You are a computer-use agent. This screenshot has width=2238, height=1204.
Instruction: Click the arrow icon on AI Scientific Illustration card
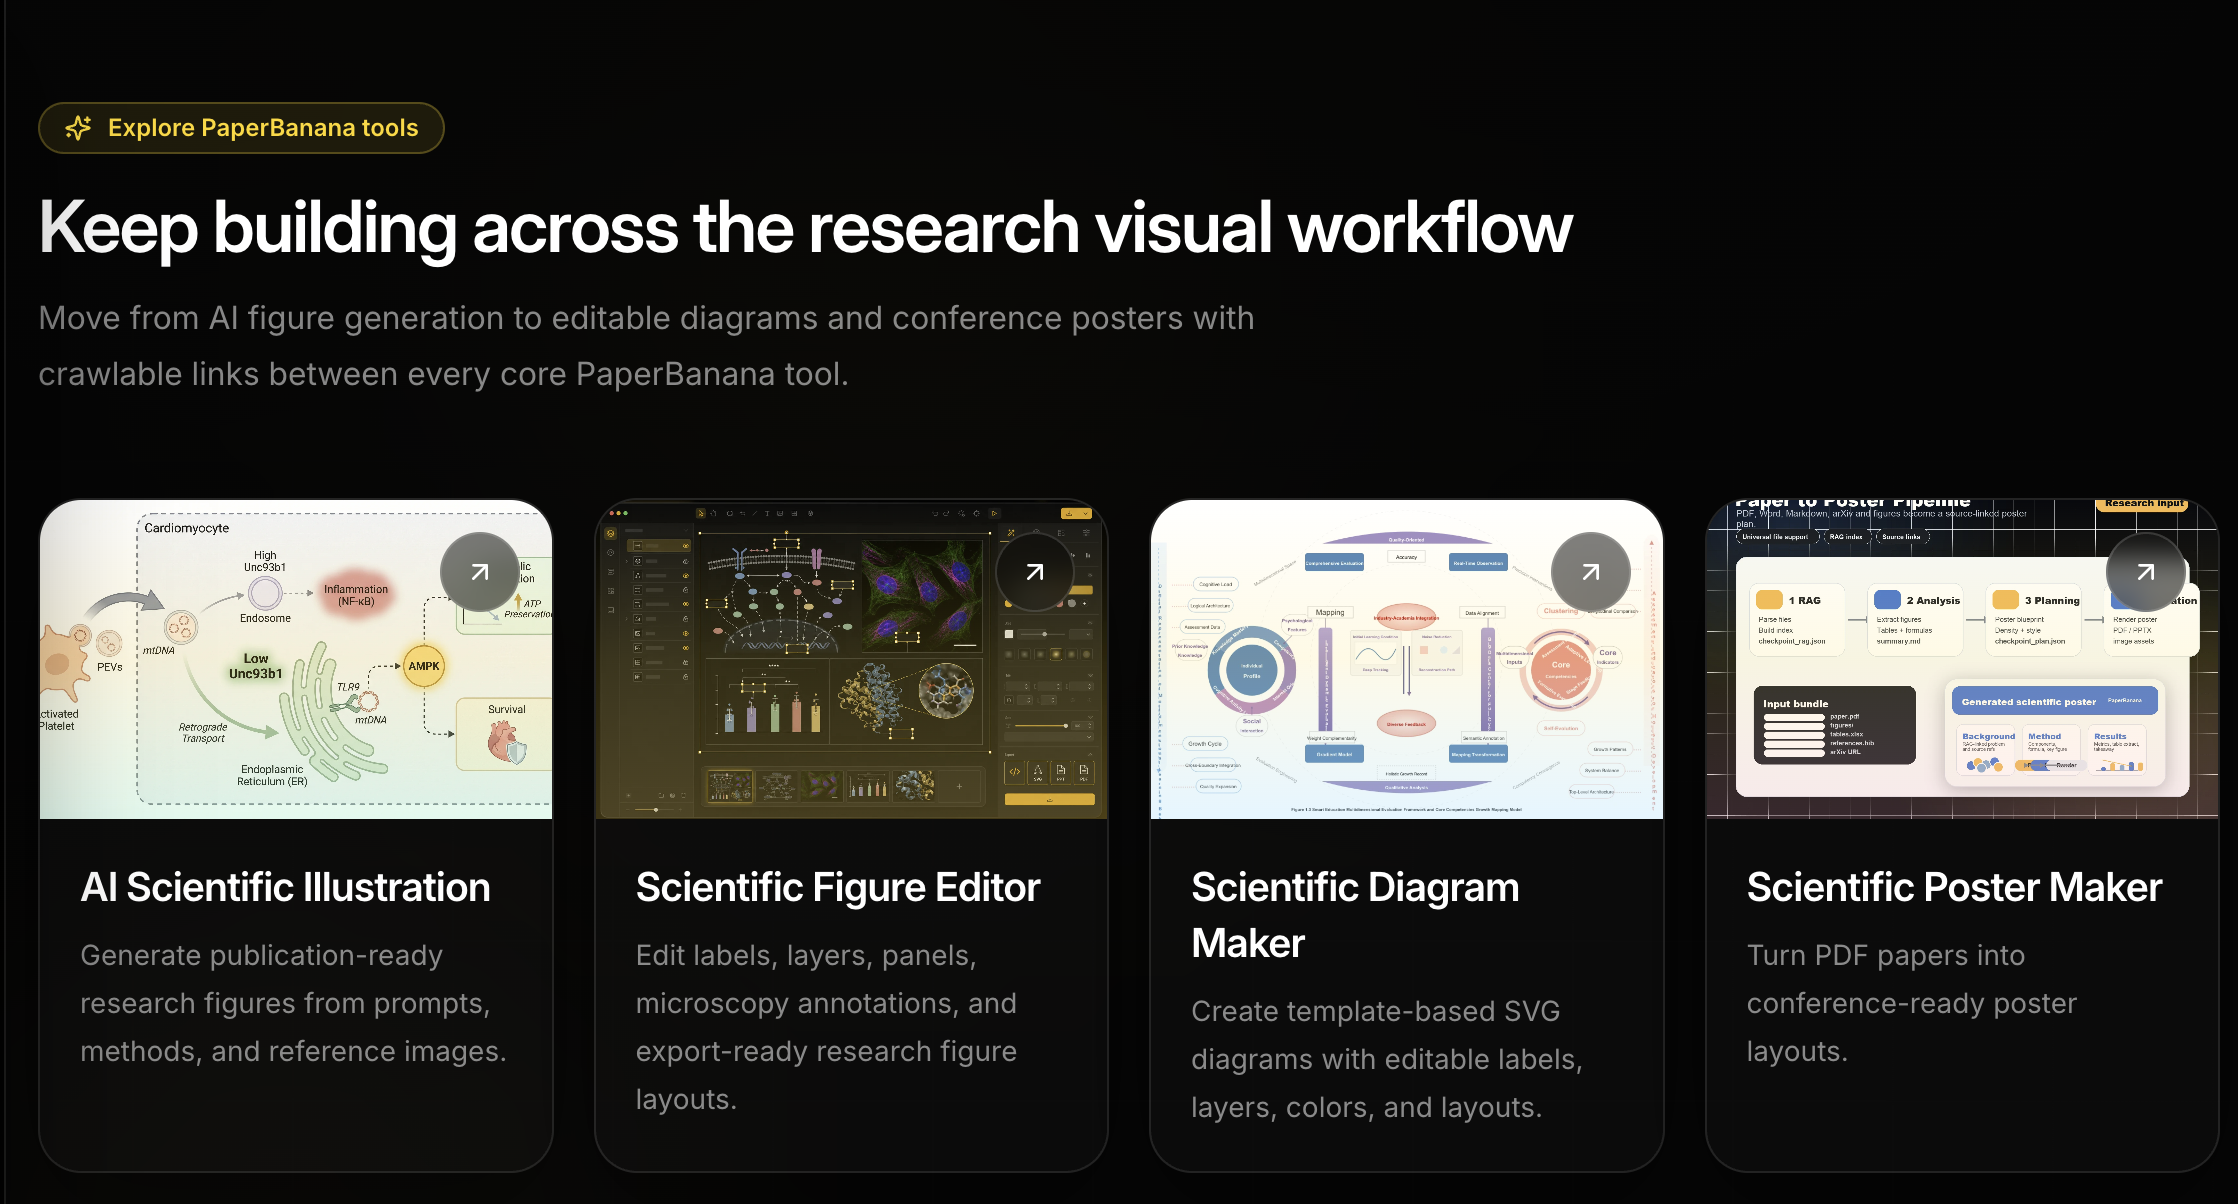click(x=480, y=572)
